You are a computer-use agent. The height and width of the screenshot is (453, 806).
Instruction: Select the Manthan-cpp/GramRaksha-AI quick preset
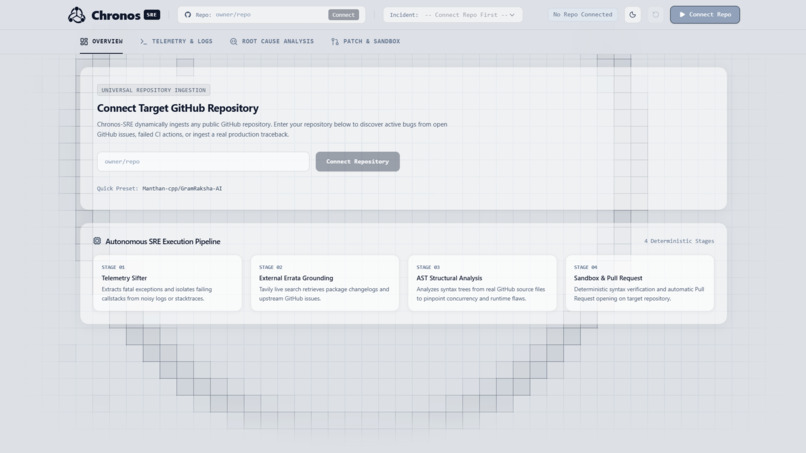click(182, 189)
